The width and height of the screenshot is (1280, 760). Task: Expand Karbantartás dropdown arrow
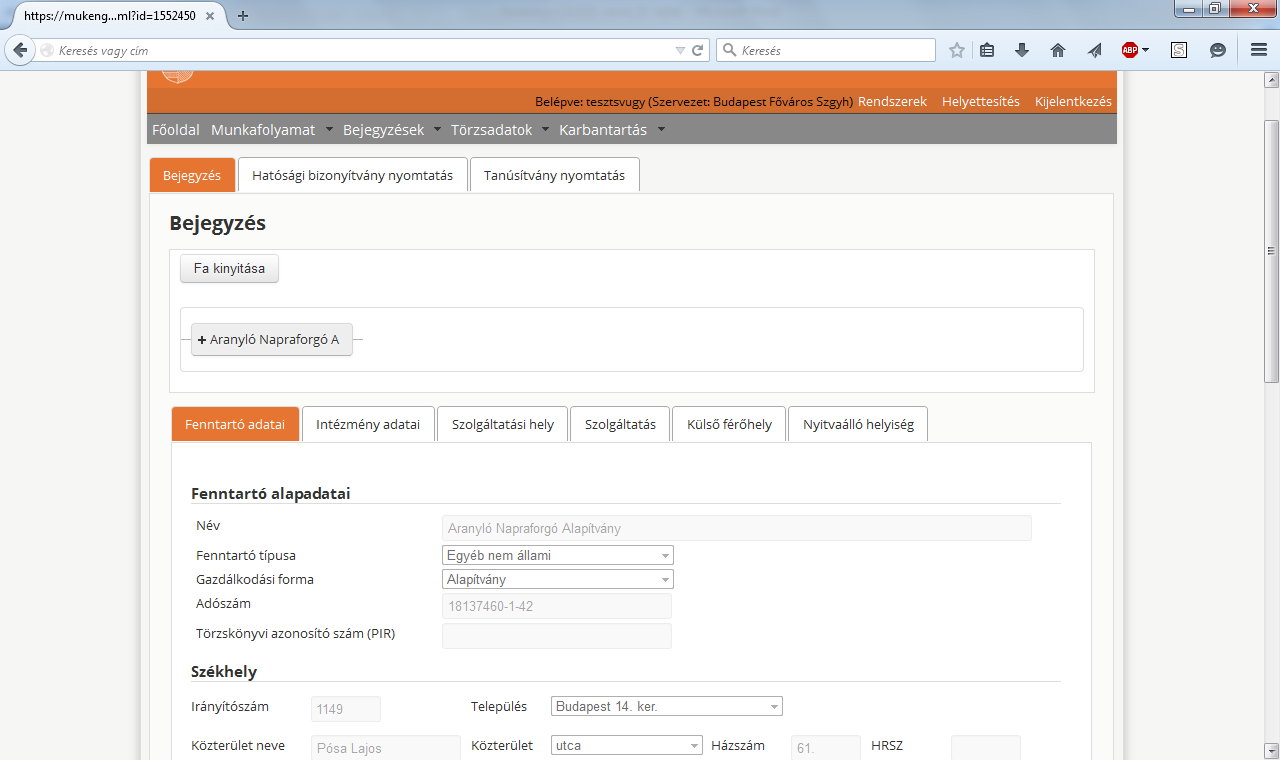pos(661,130)
